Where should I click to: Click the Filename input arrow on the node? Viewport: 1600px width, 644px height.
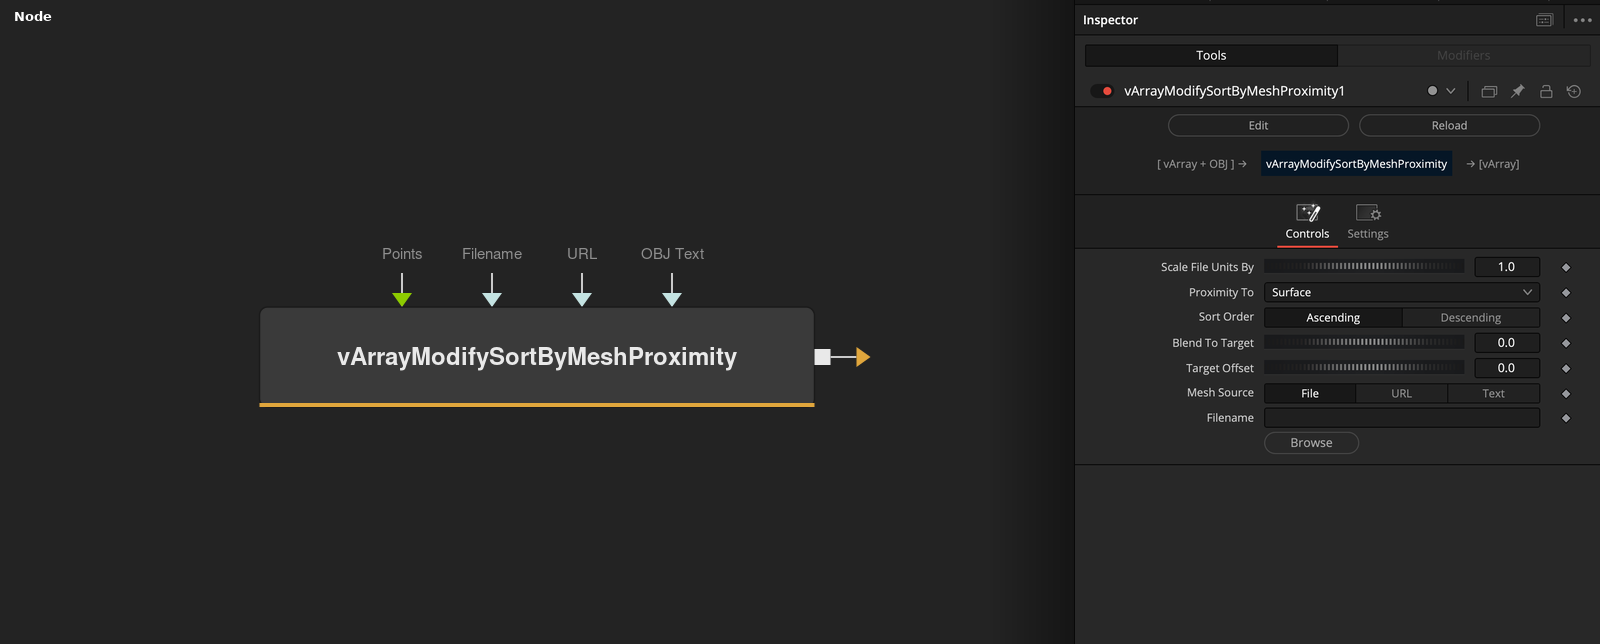point(492,298)
